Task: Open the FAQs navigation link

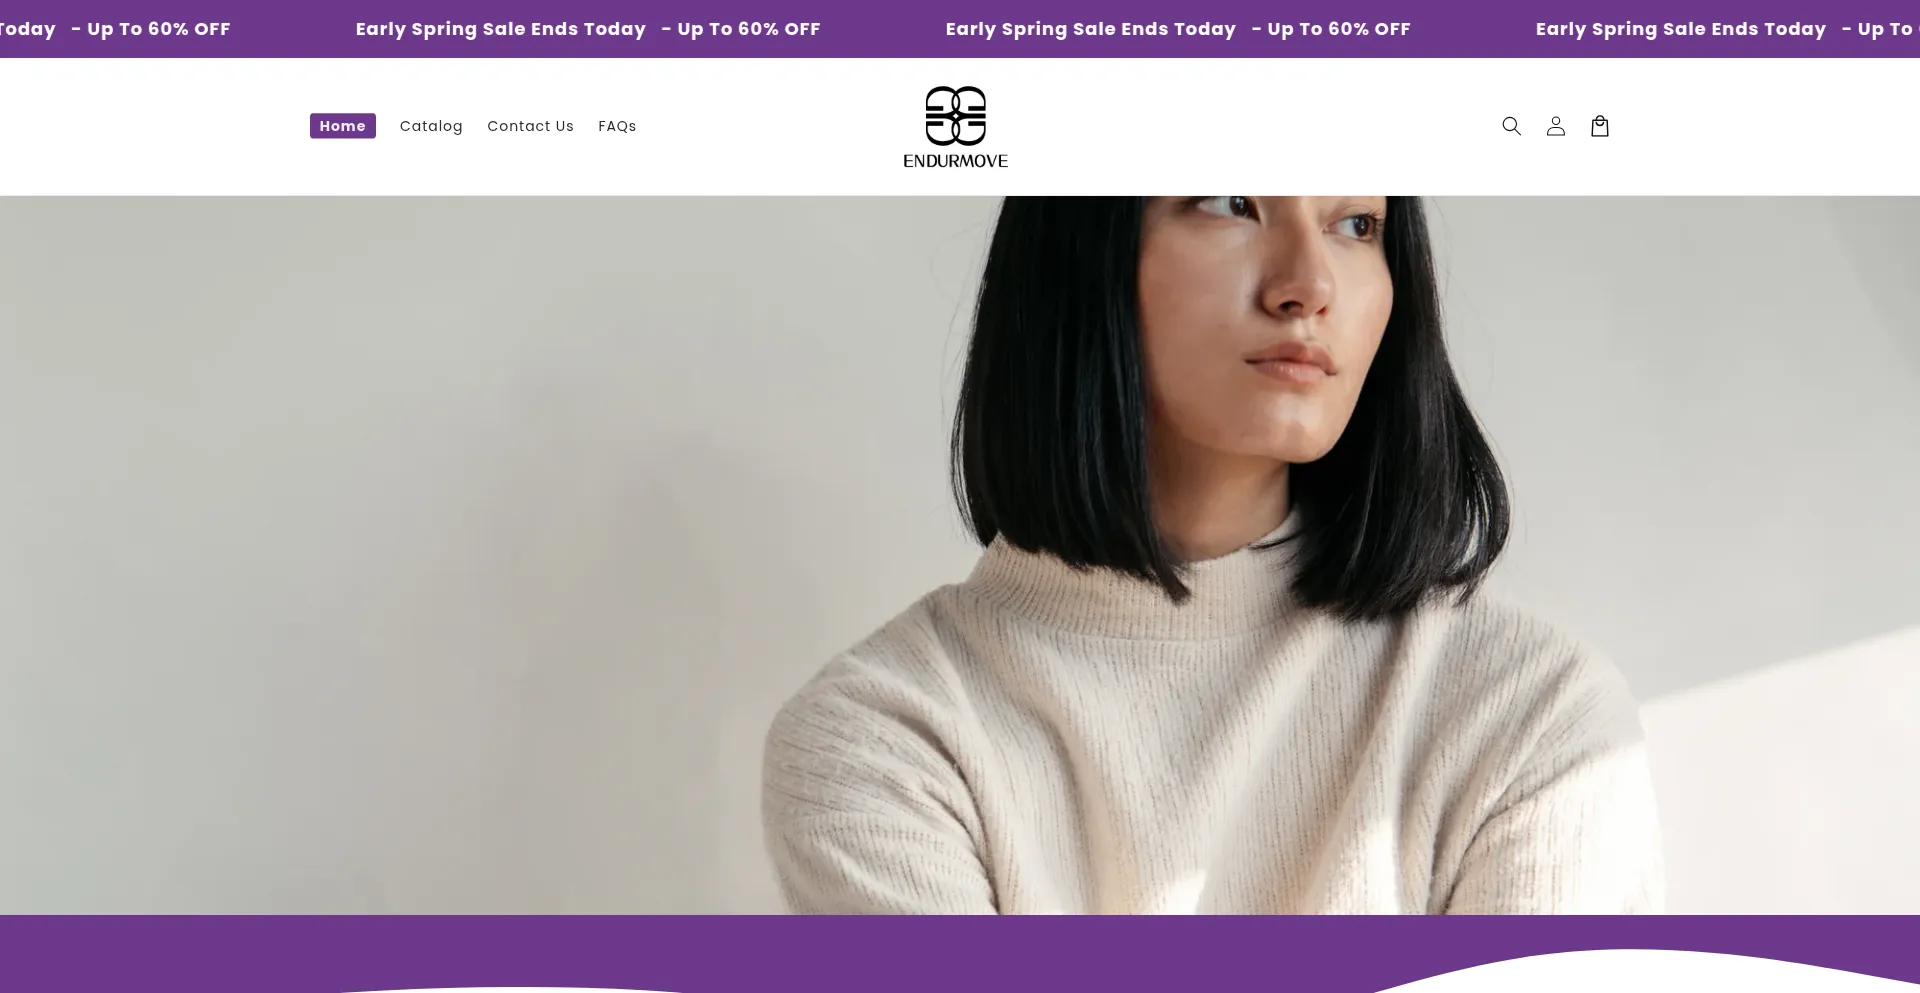Action: click(617, 126)
